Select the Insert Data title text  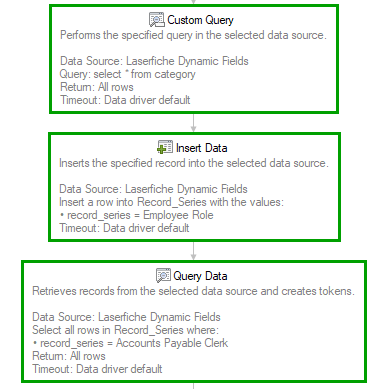(202, 148)
